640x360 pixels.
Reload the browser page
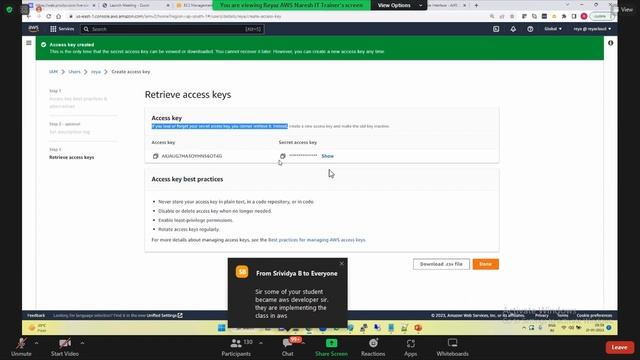coord(49,16)
